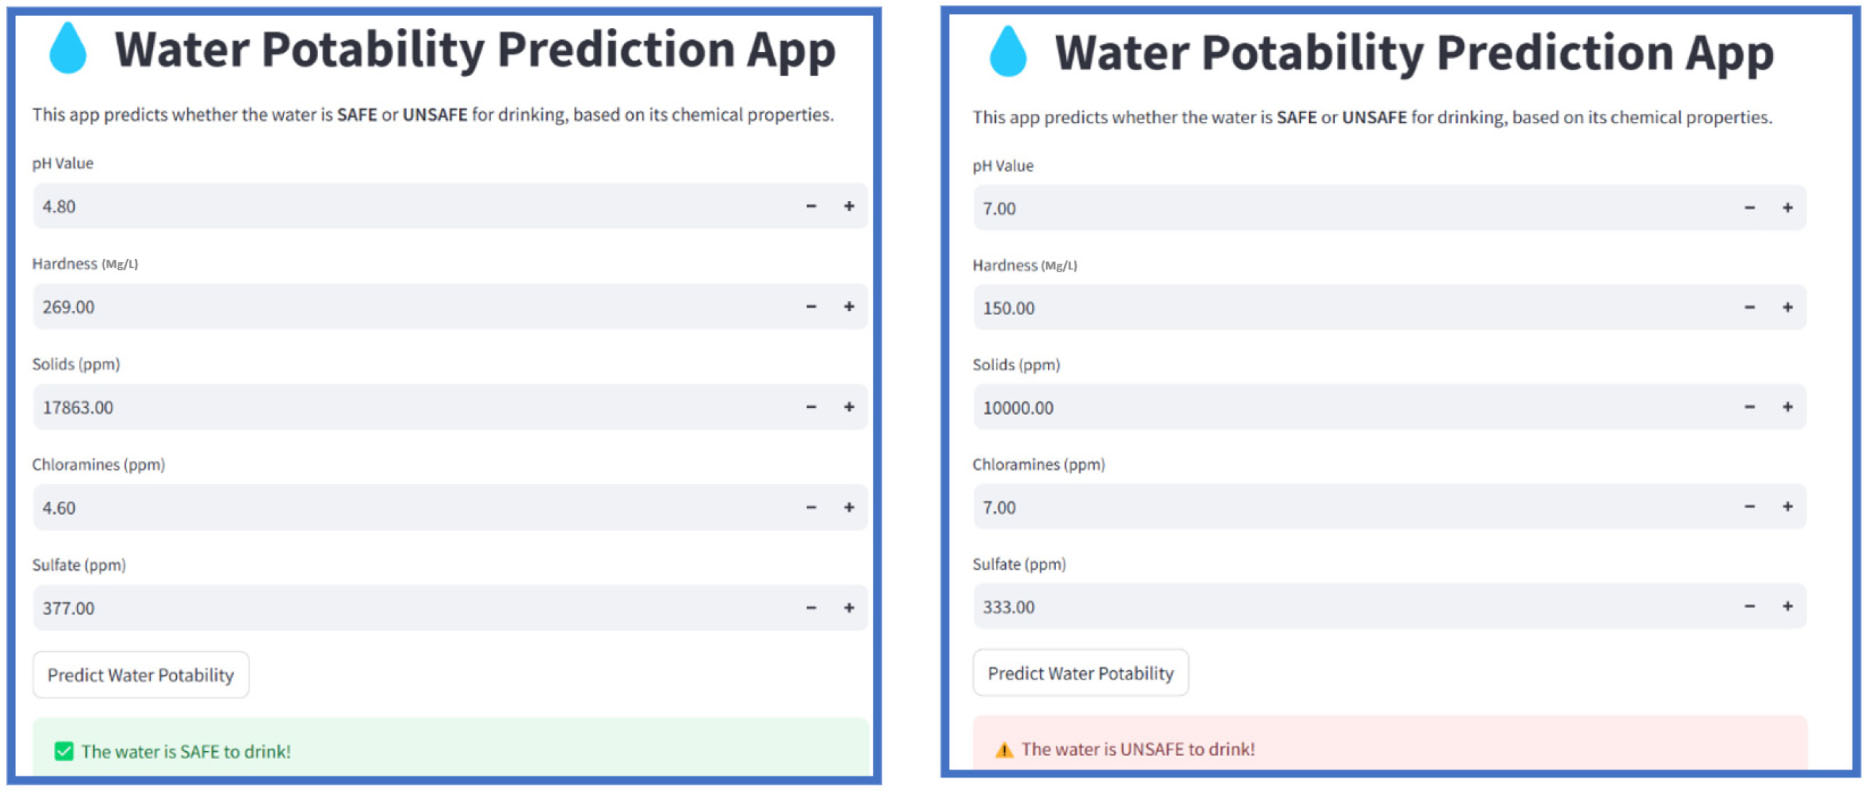Click the green checkmark icon in SAFE message
The height and width of the screenshot is (792, 1865).
pyautogui.click(x=64, y=751)
